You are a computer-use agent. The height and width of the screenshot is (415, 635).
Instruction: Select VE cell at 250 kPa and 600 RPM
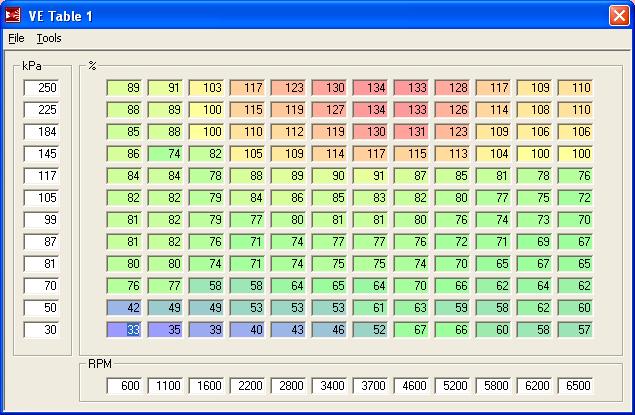coord(127,88)
